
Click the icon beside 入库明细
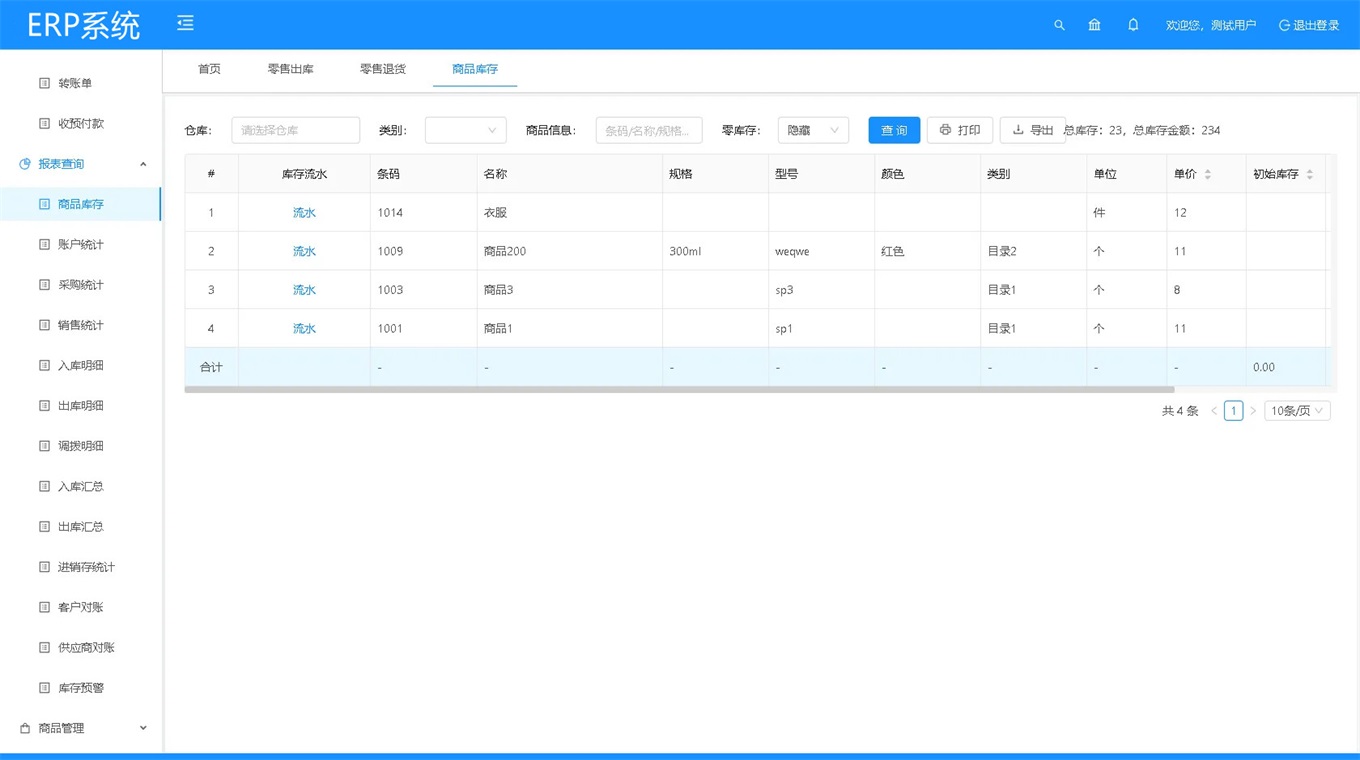(x=44, y=365)
